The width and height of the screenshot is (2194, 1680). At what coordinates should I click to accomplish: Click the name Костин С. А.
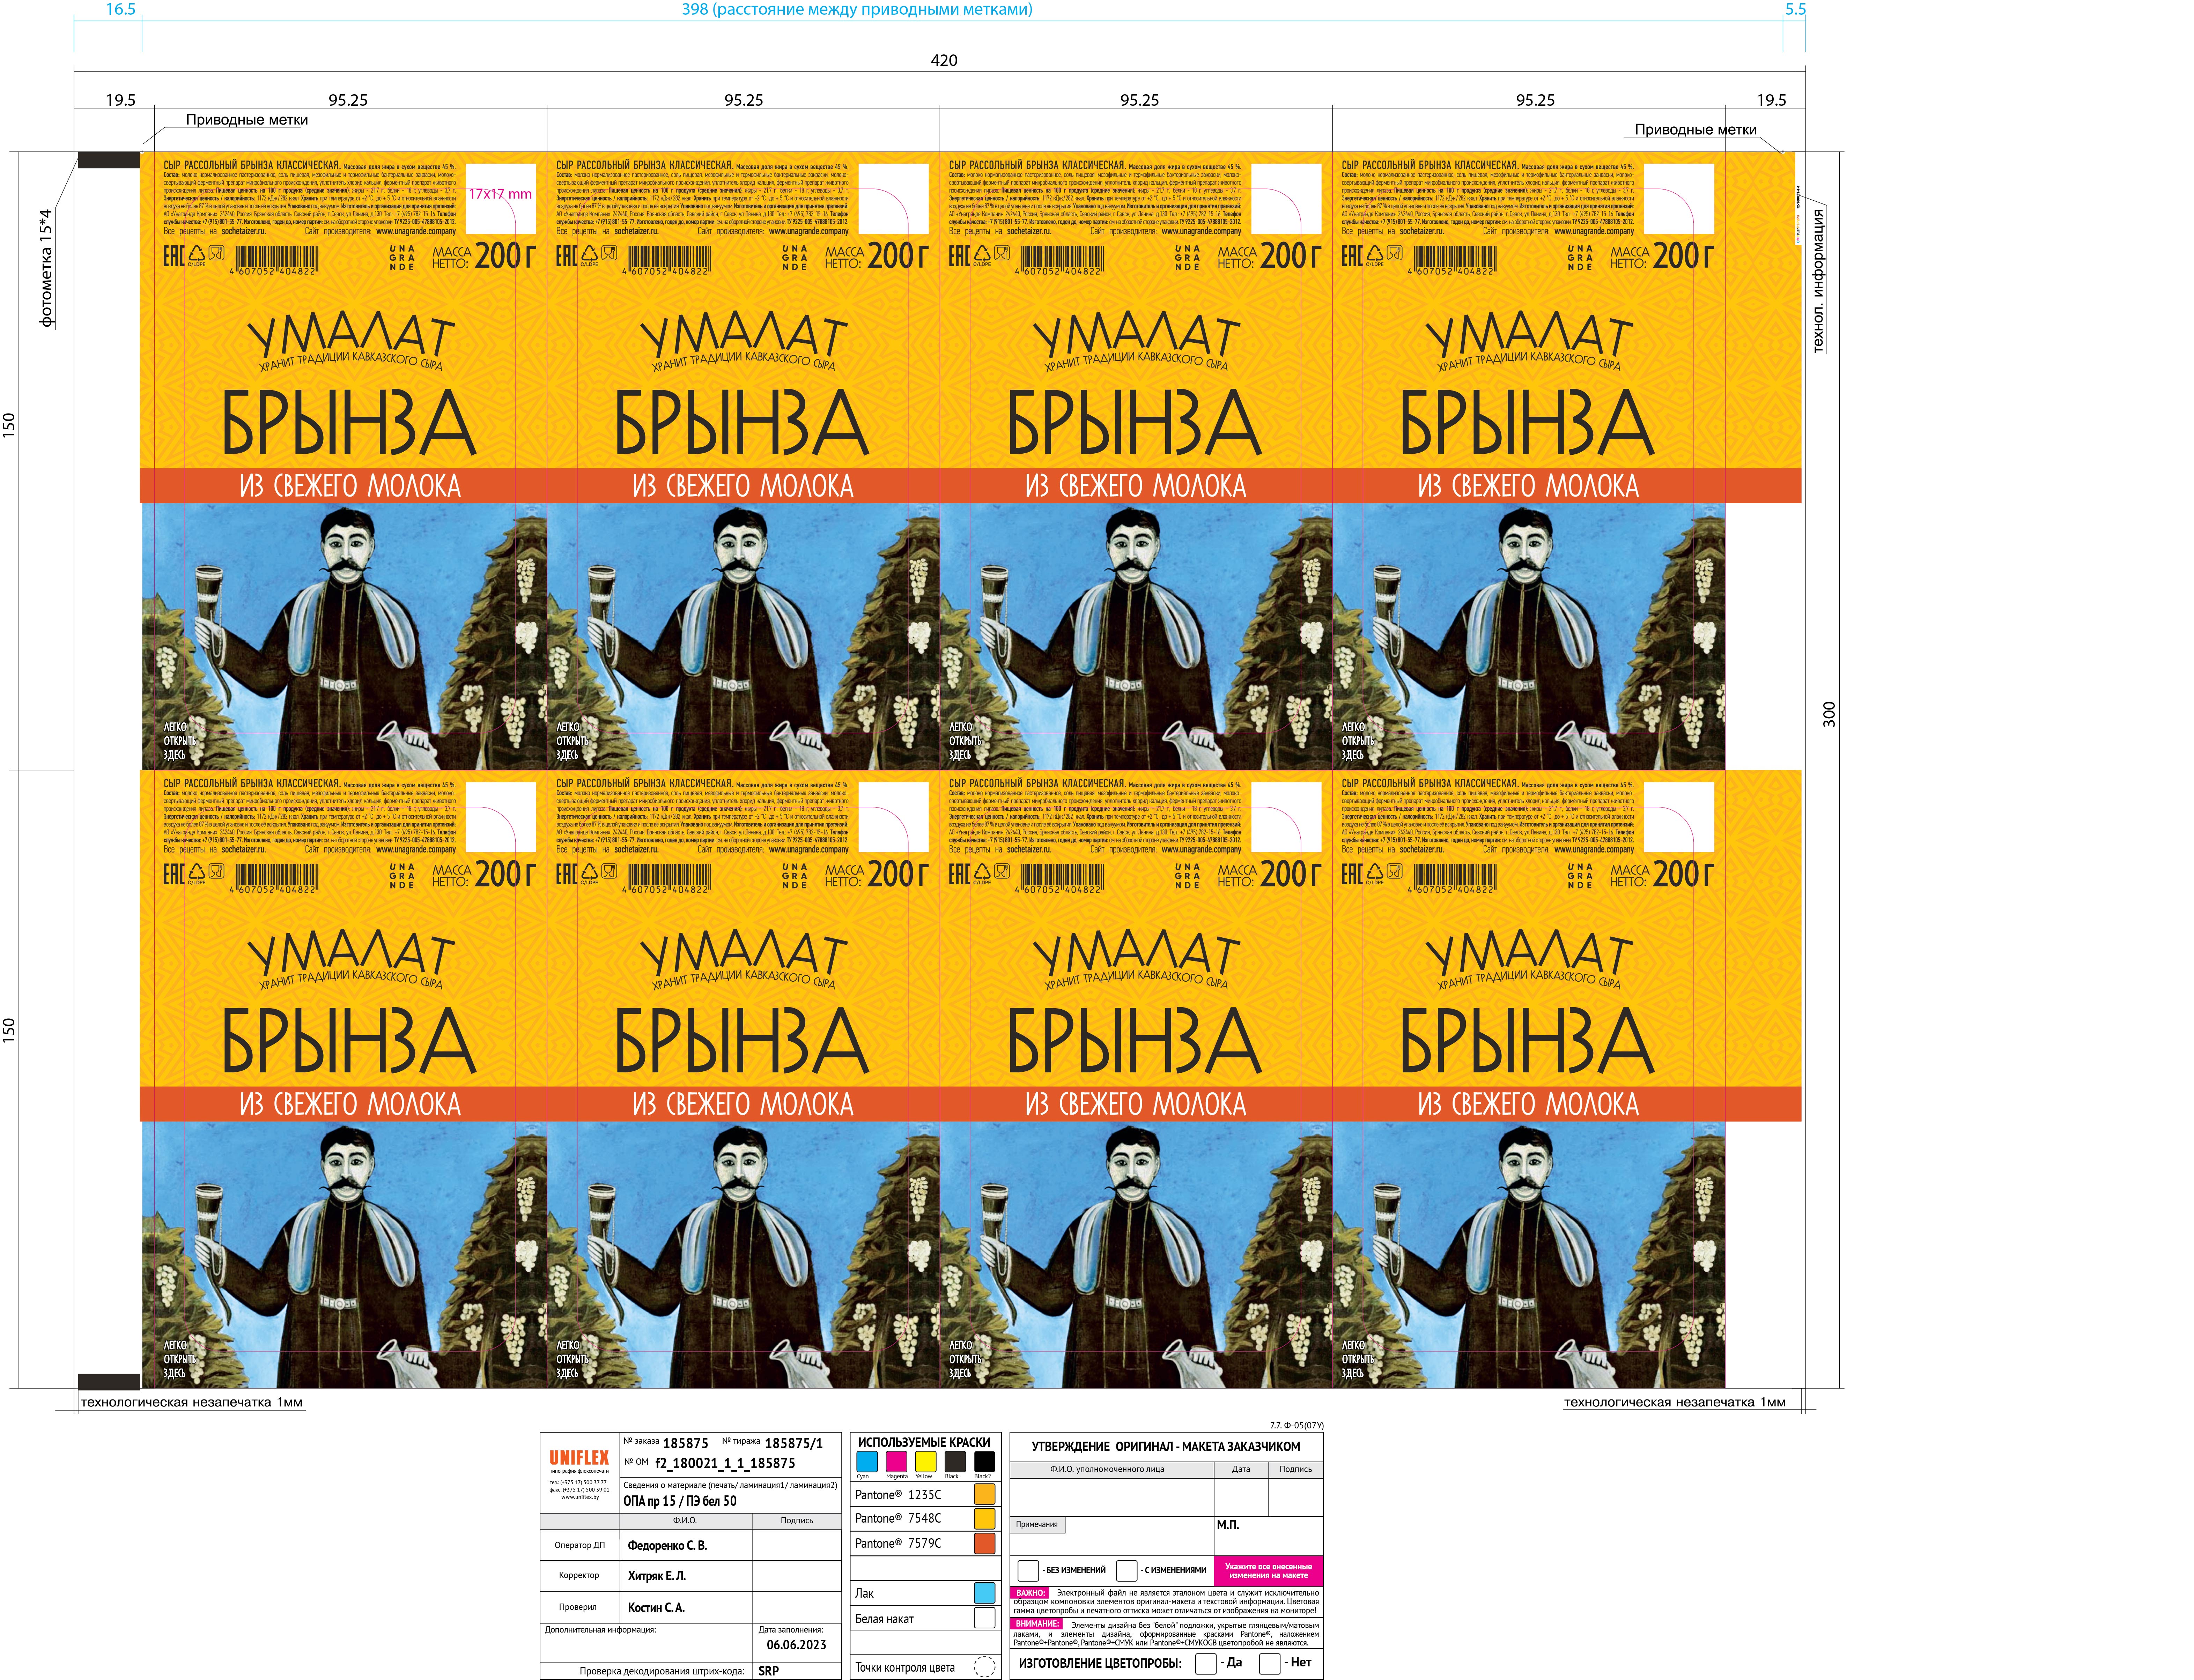tap(656, 1608)
